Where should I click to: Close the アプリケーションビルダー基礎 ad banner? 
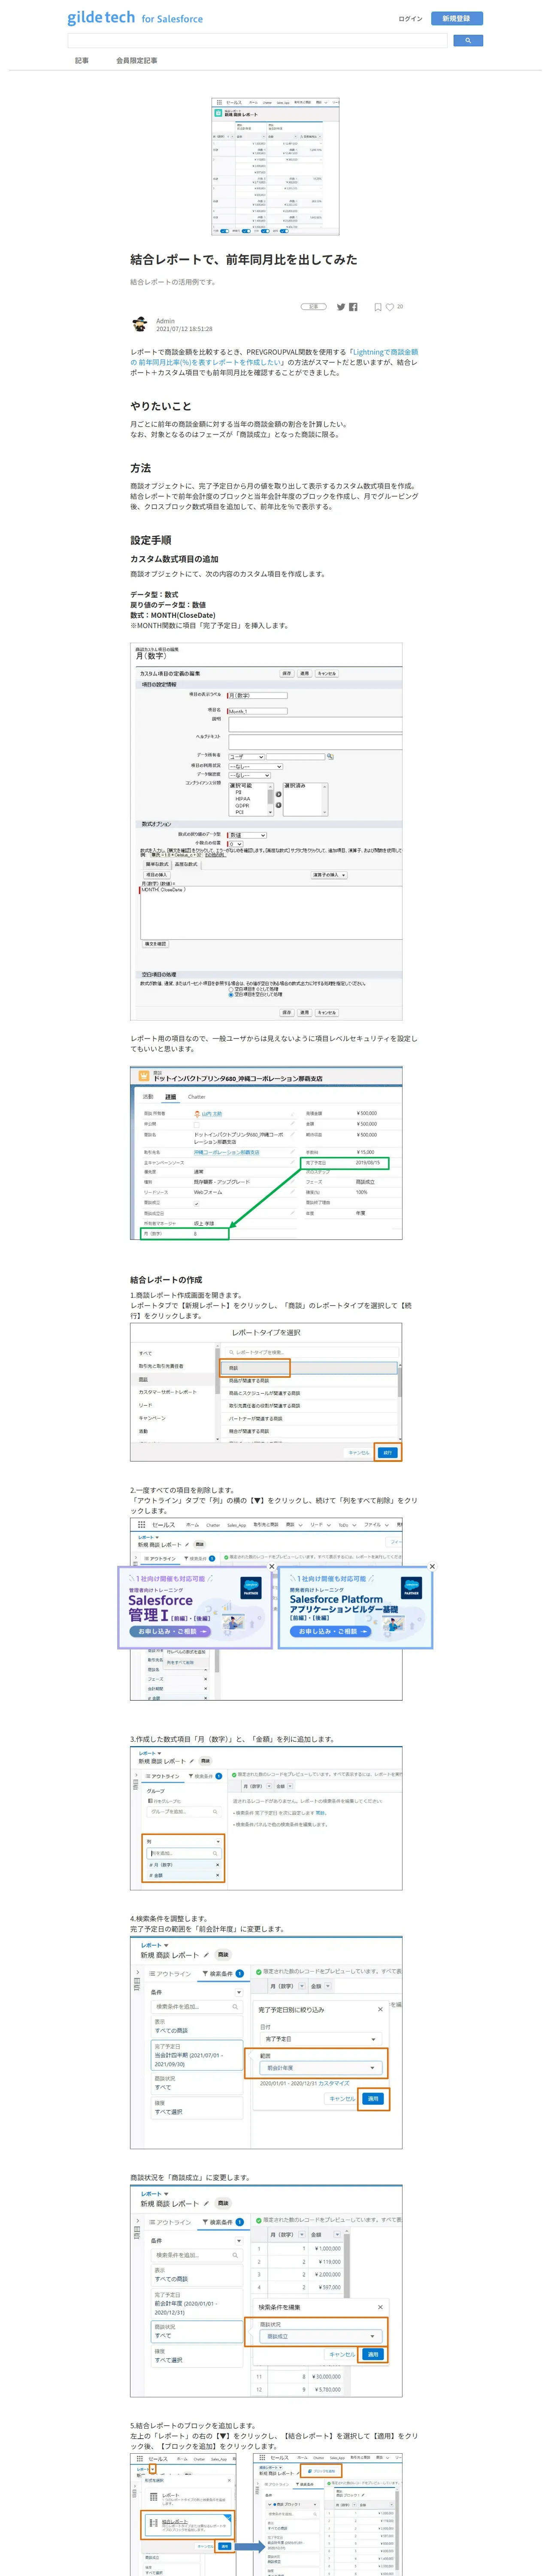point(432,1566)
